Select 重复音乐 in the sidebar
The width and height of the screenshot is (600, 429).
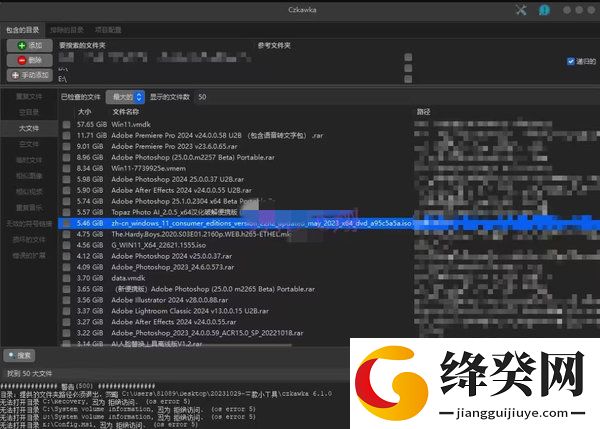coord(29,208)
